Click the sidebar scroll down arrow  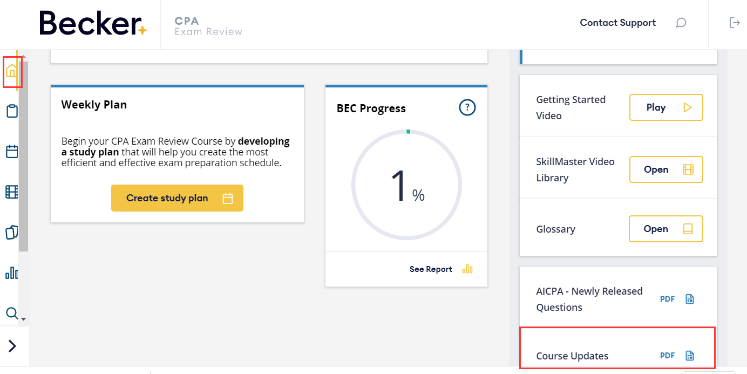23,319
